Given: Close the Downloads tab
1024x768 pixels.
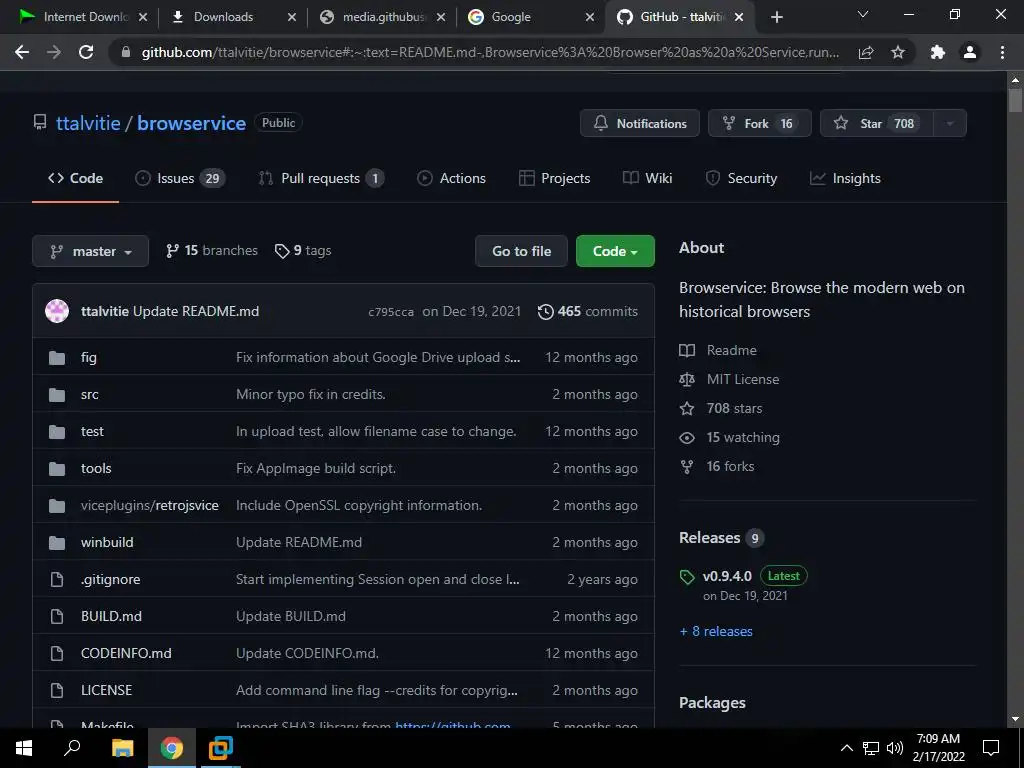Looking at the screenshot, I should 292,17.
